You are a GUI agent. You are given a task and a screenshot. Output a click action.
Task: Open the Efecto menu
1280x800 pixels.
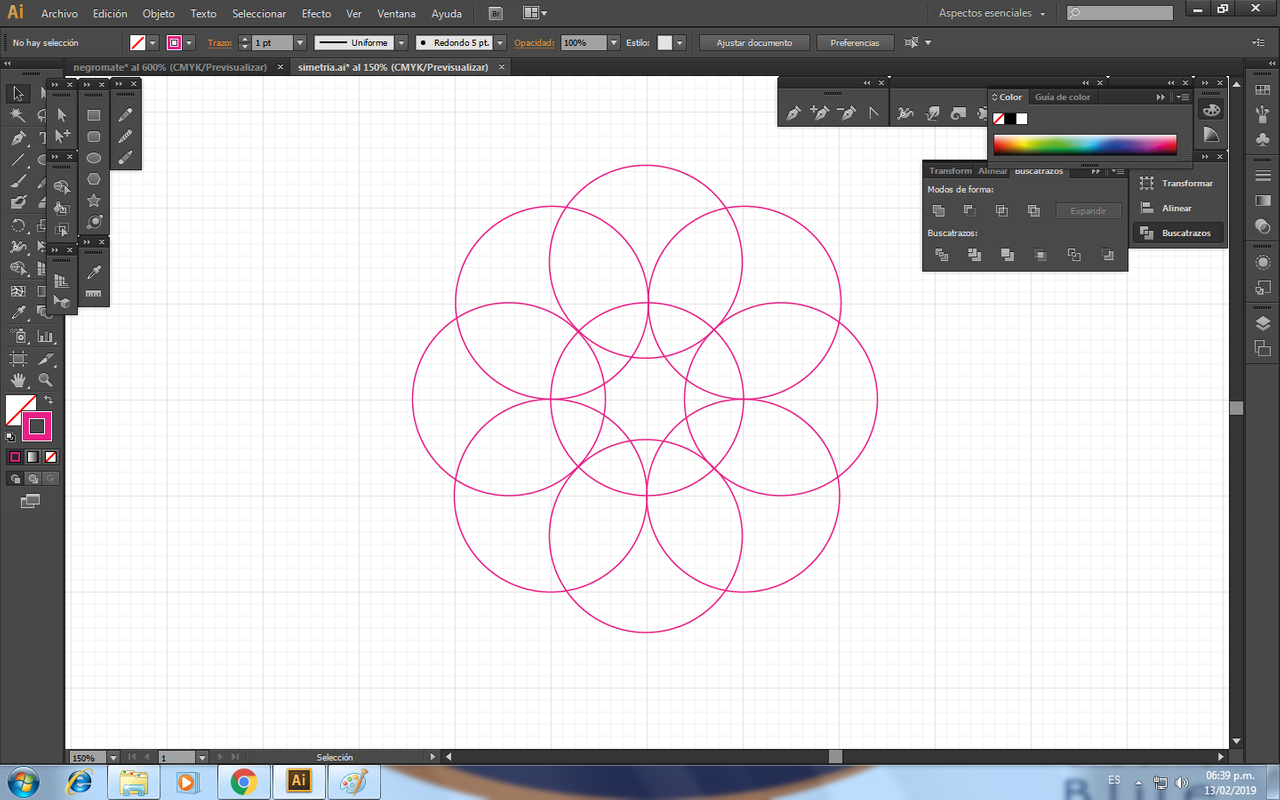click(316, 14)
